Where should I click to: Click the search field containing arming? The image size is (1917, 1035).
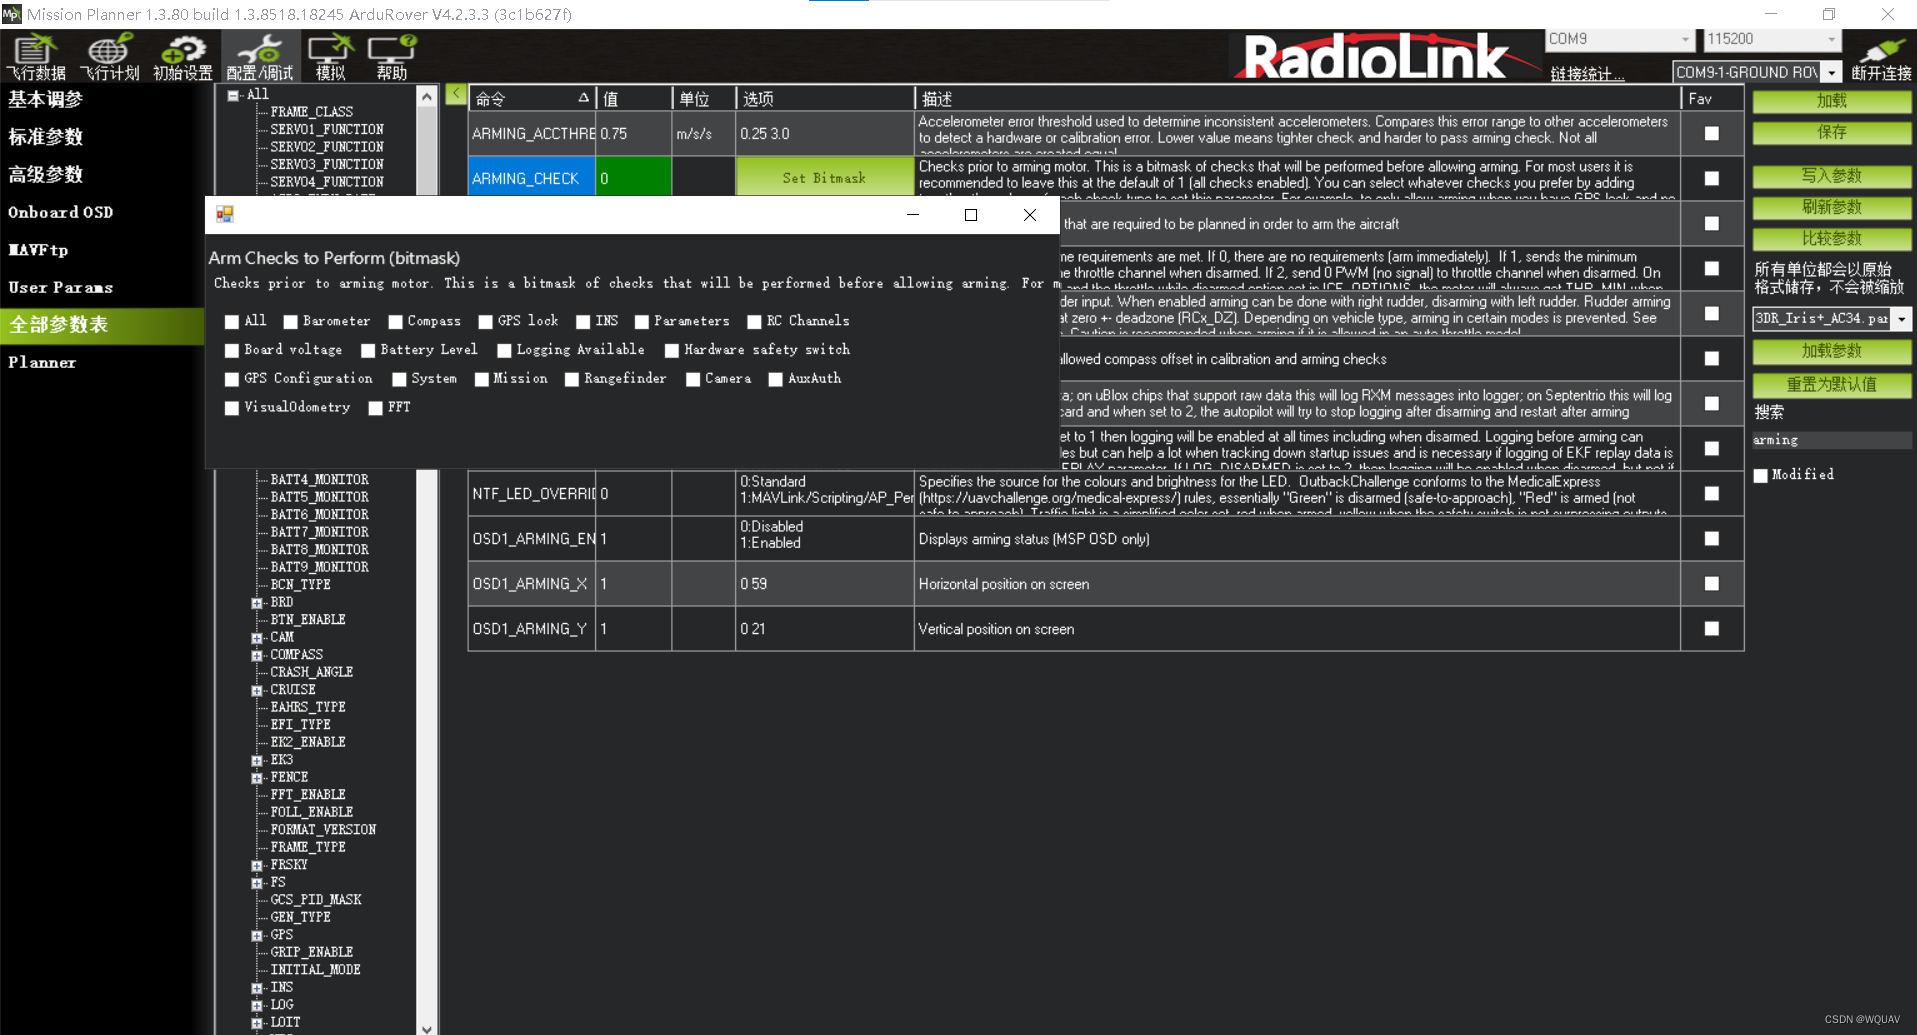[1831, 440]
